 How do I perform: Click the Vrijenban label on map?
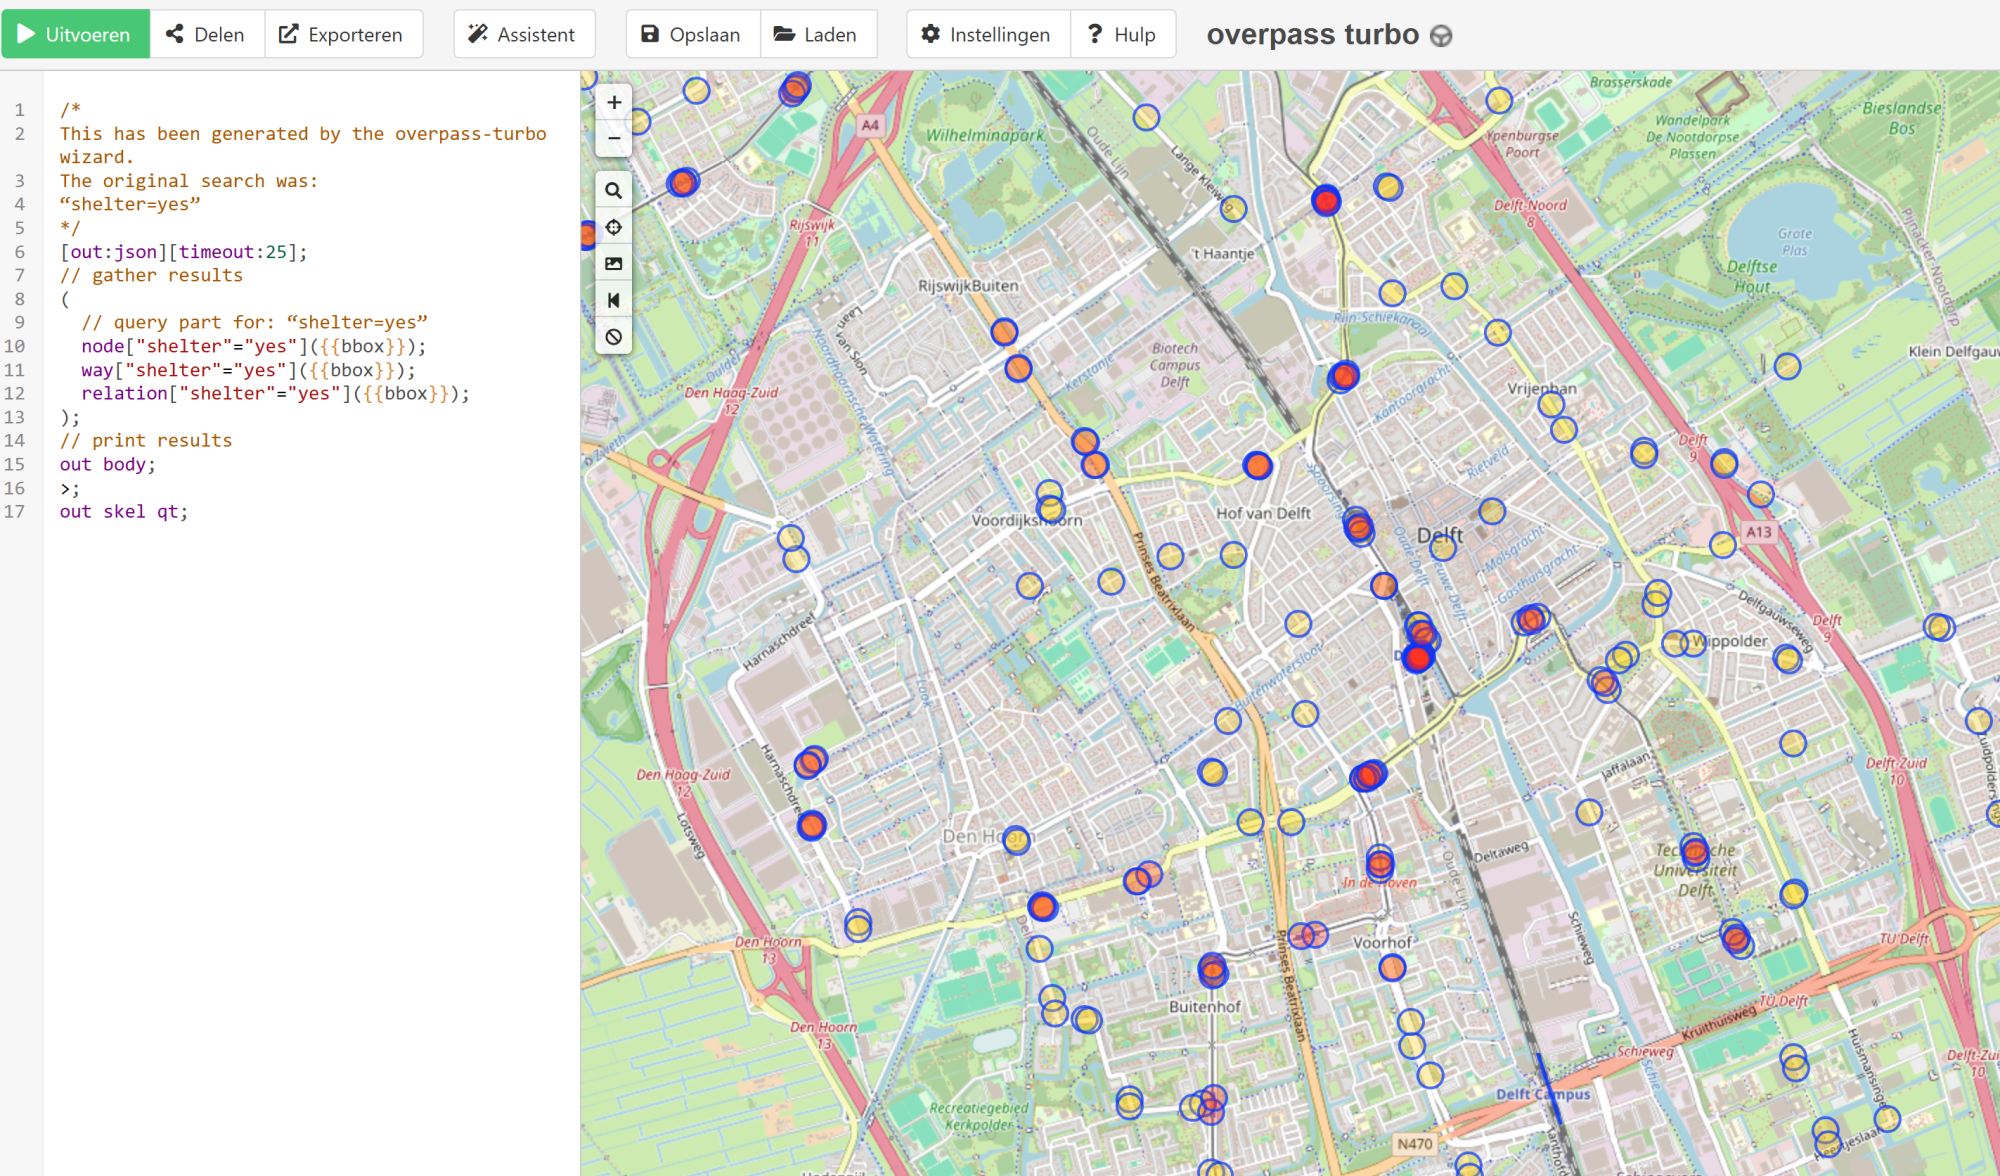click(1542, 389)
